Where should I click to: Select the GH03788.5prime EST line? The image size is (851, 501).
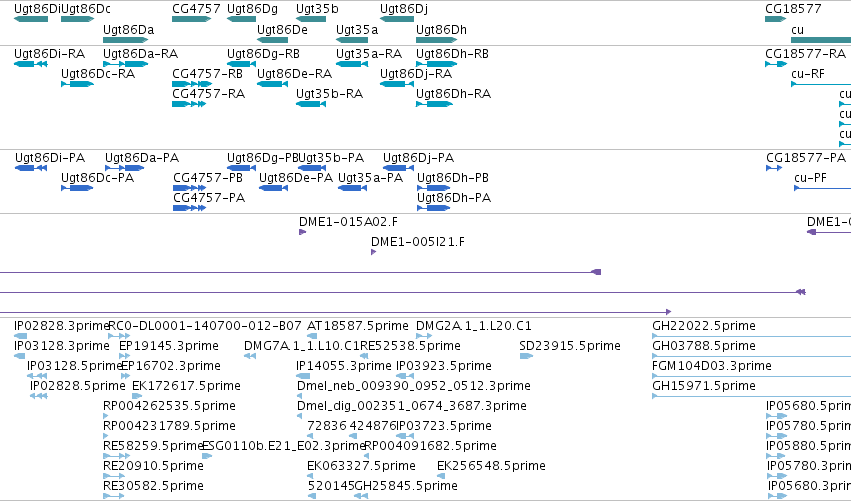(751, 356)
